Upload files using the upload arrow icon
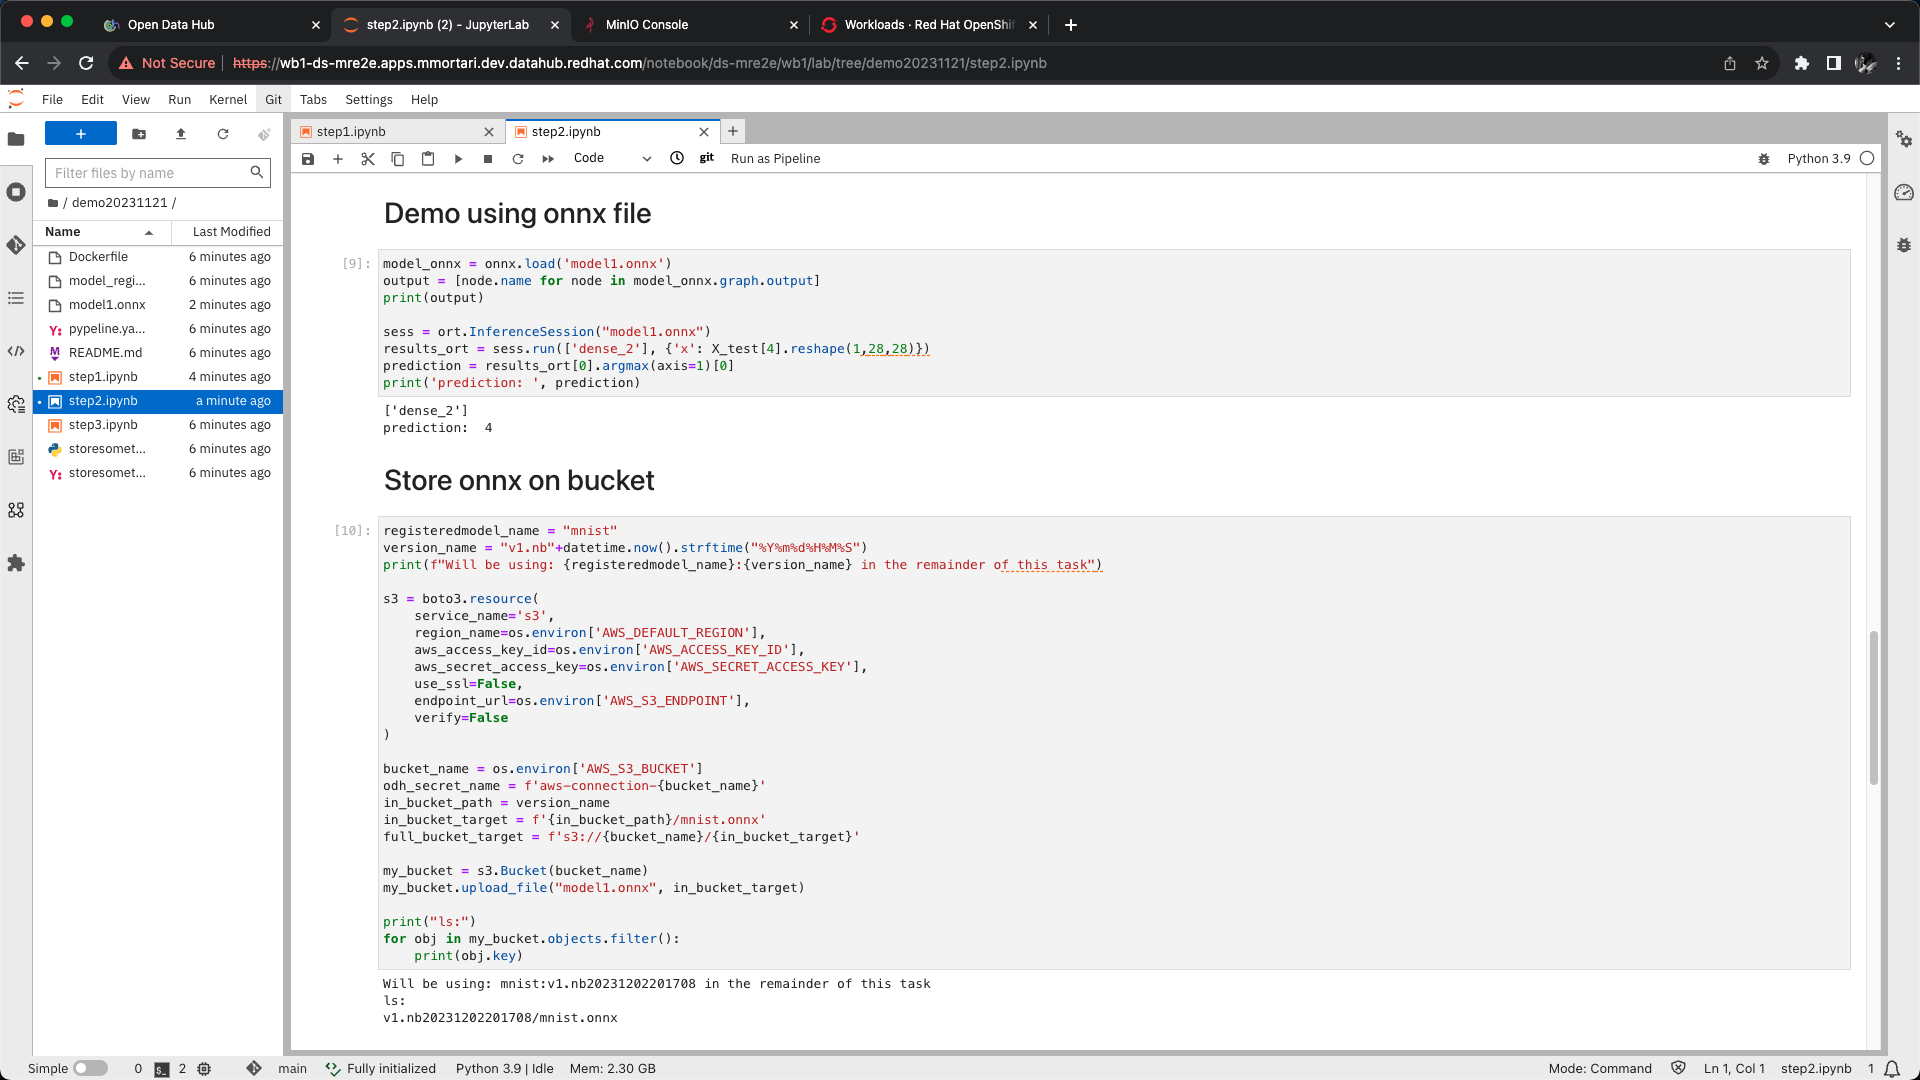This screenshot has width=1920, height=1080. 181,134
